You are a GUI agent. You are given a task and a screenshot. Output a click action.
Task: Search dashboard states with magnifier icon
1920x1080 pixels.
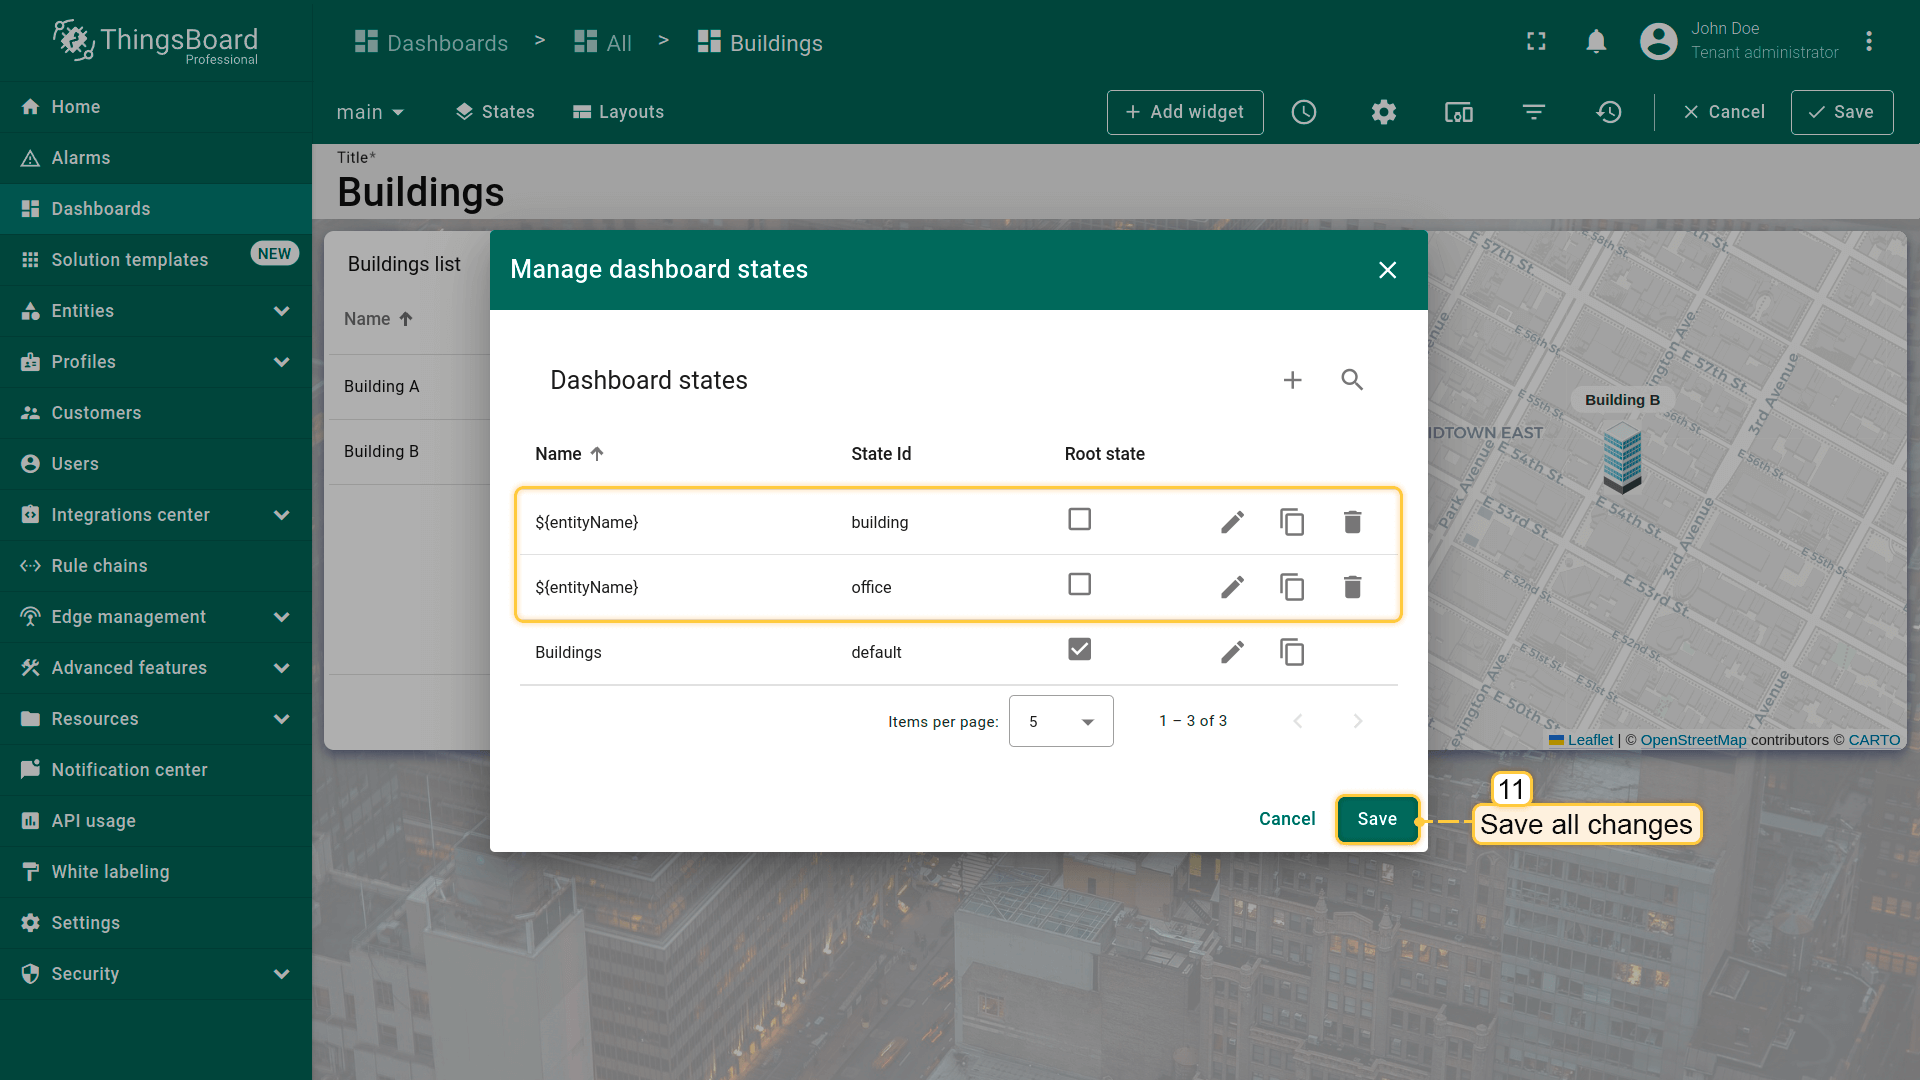coord(1352,380)
